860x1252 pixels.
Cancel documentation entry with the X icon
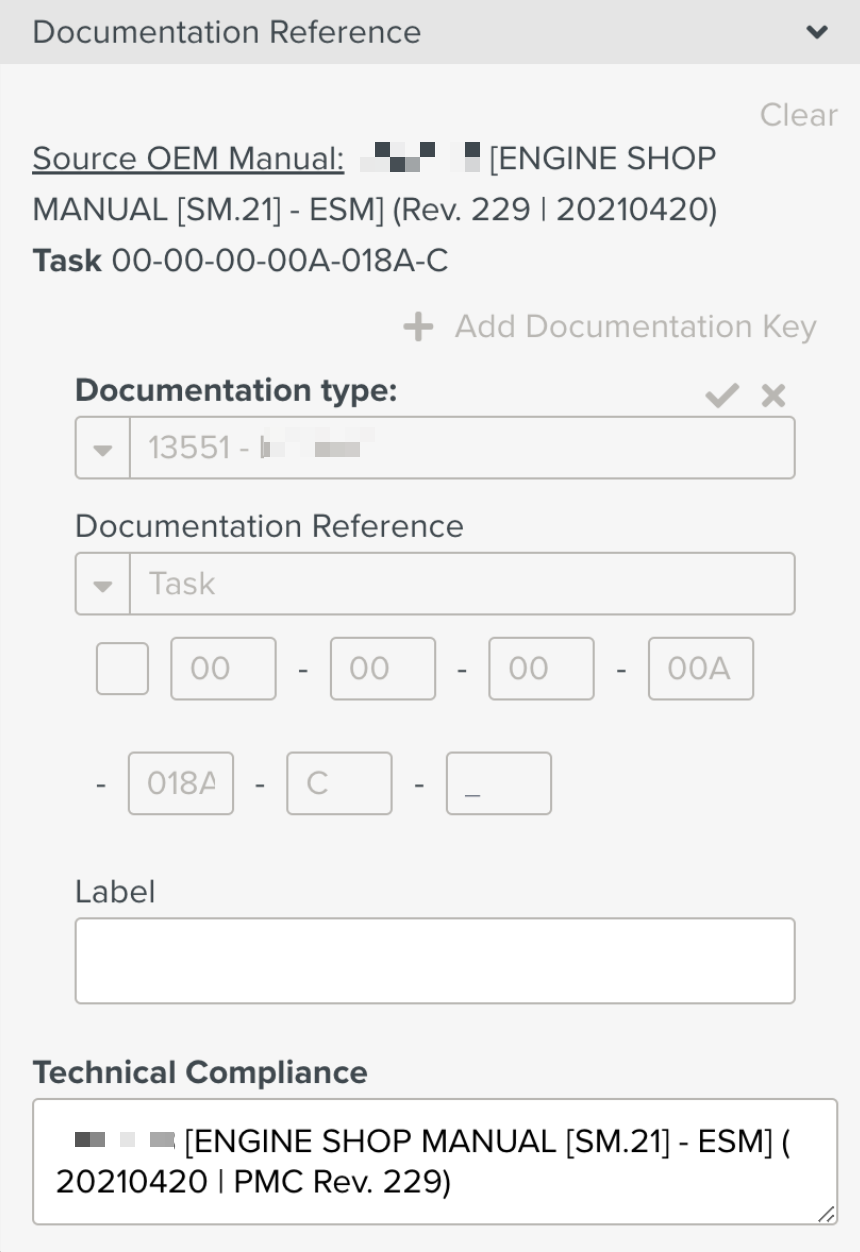[773, 396]
